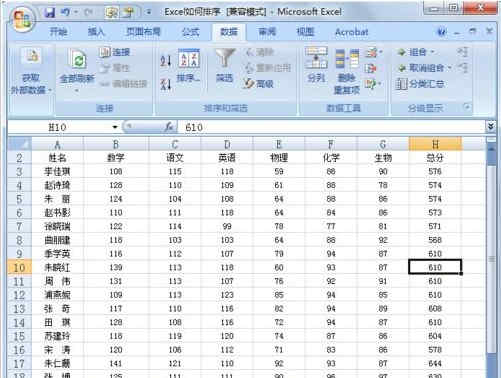Click the show detail outline icon

(x=463, y=52)
